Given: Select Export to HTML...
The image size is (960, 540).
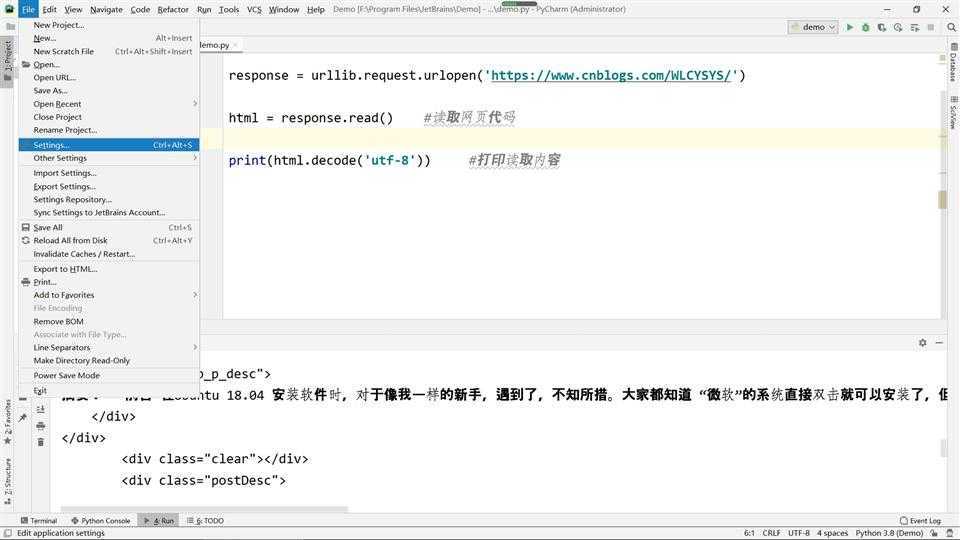Looking at the screenshot, I should click(109, 269).
